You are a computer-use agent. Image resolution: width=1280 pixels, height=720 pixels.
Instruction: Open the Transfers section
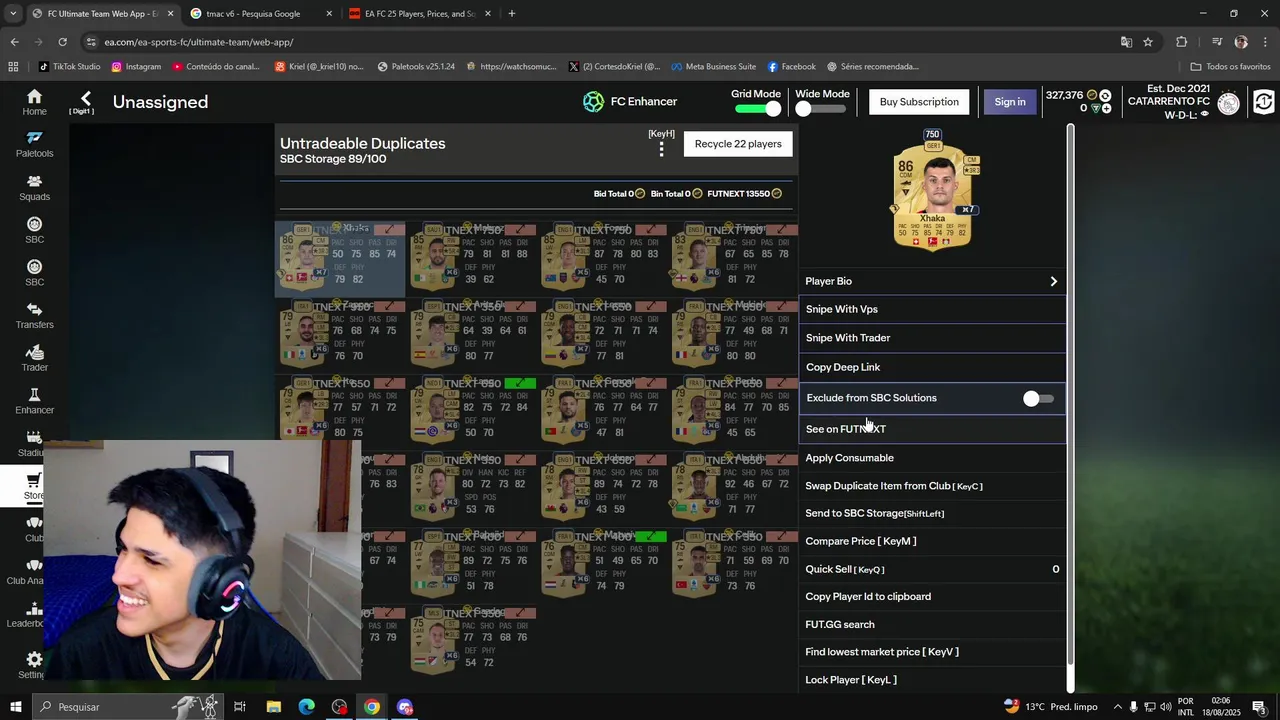tap(34, 316)
